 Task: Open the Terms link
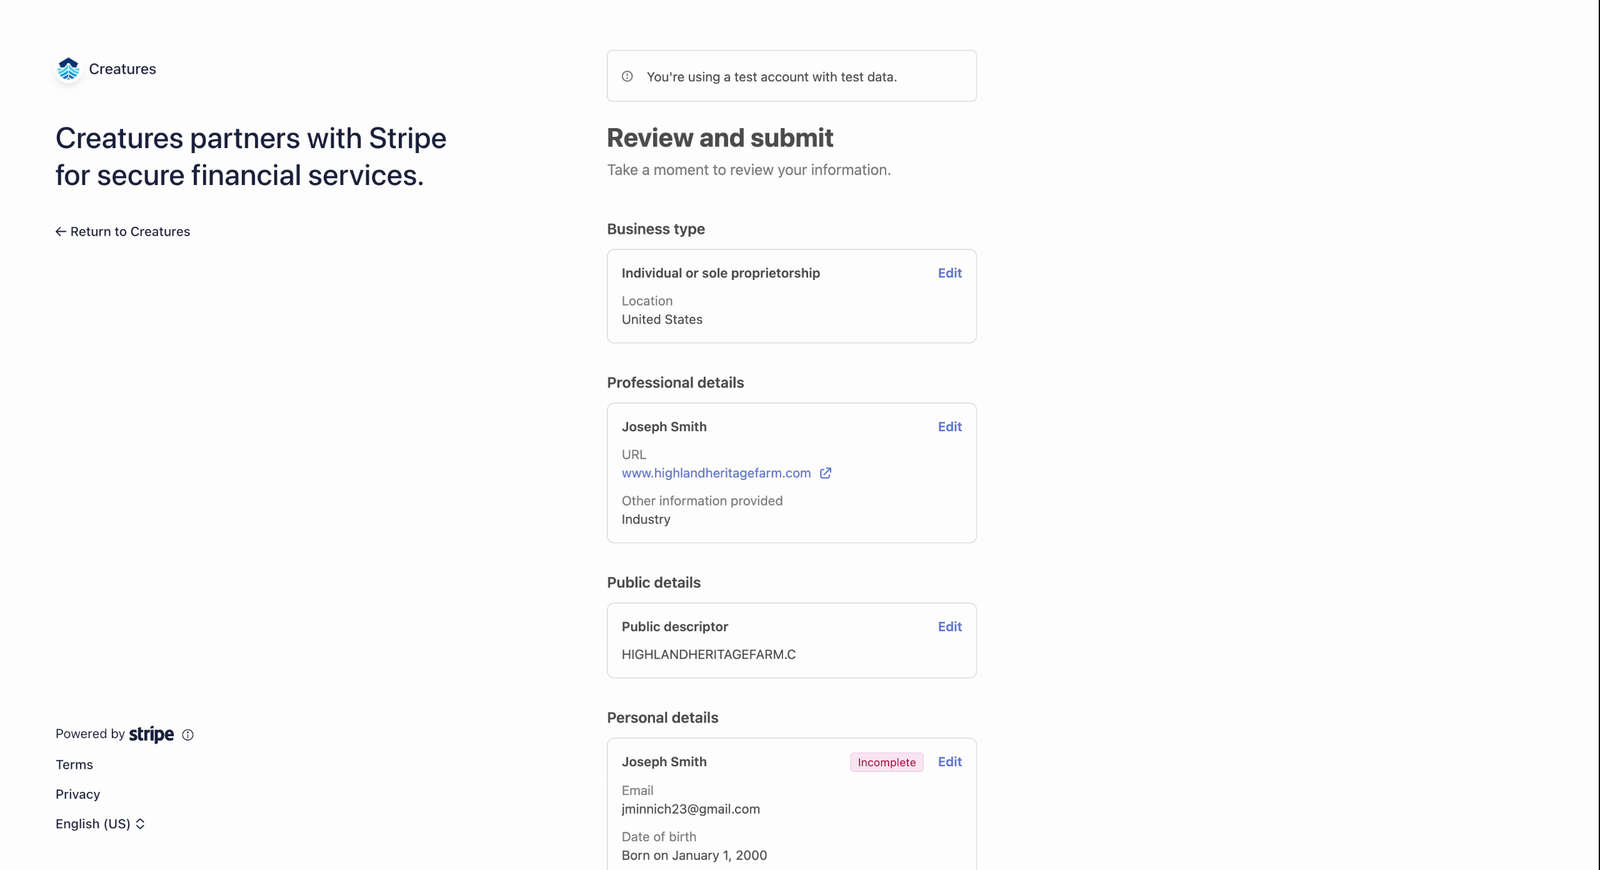tap(74, 765)
